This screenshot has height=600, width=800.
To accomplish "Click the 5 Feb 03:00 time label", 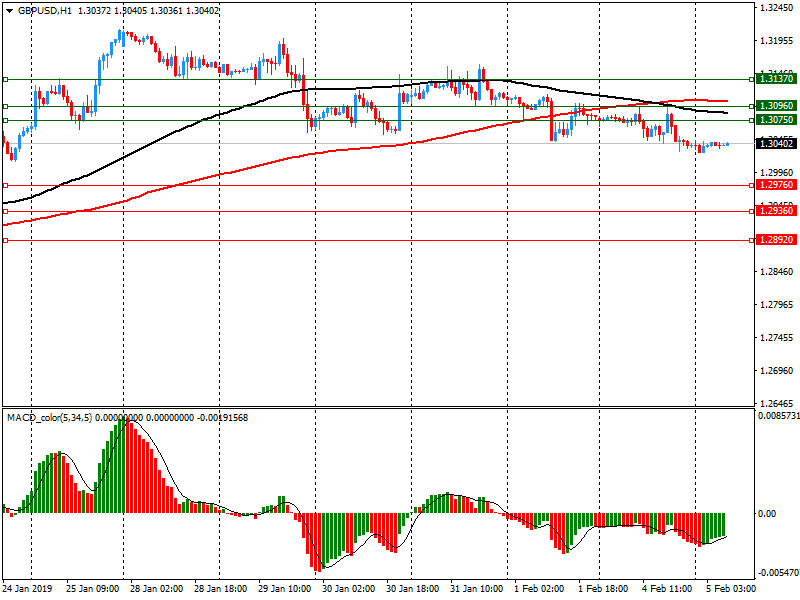I will [x=731, y=591].
